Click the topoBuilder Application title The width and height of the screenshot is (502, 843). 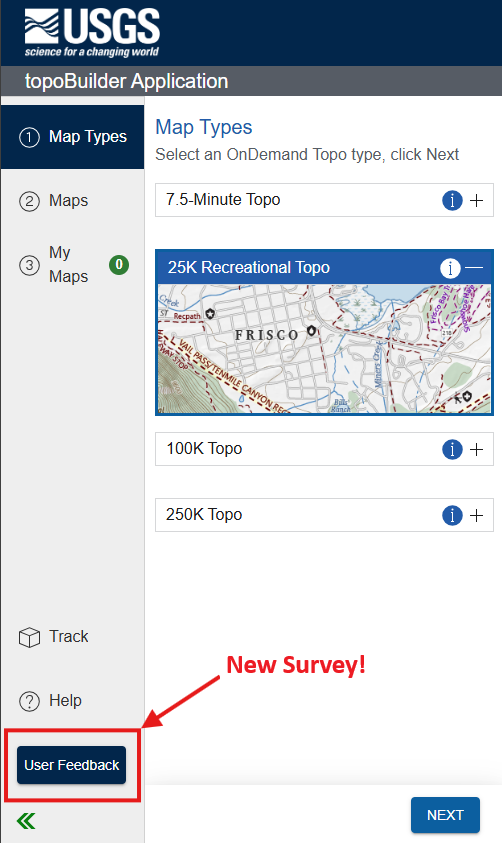pos(126,81)
